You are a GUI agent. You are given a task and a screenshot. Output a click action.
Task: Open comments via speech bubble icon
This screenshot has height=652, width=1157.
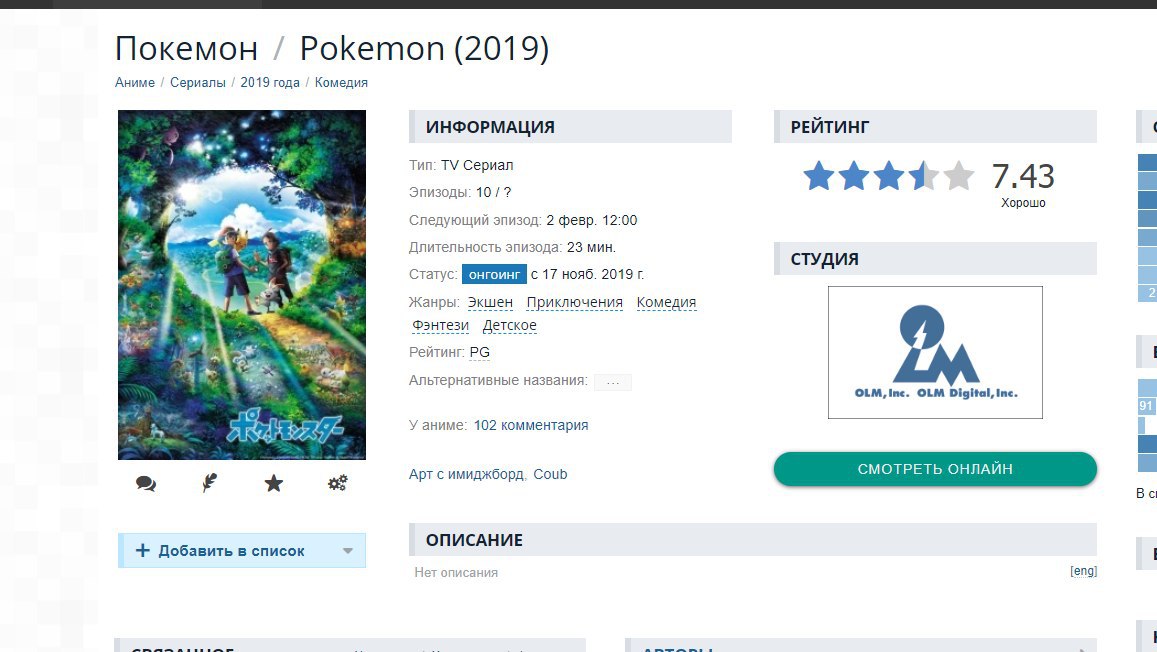[x=146, y=483]
